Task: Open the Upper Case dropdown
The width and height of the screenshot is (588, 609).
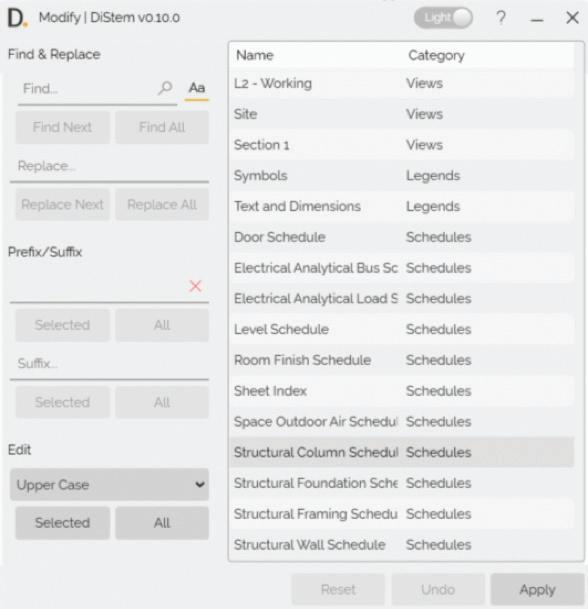Action: coord(110,484)
